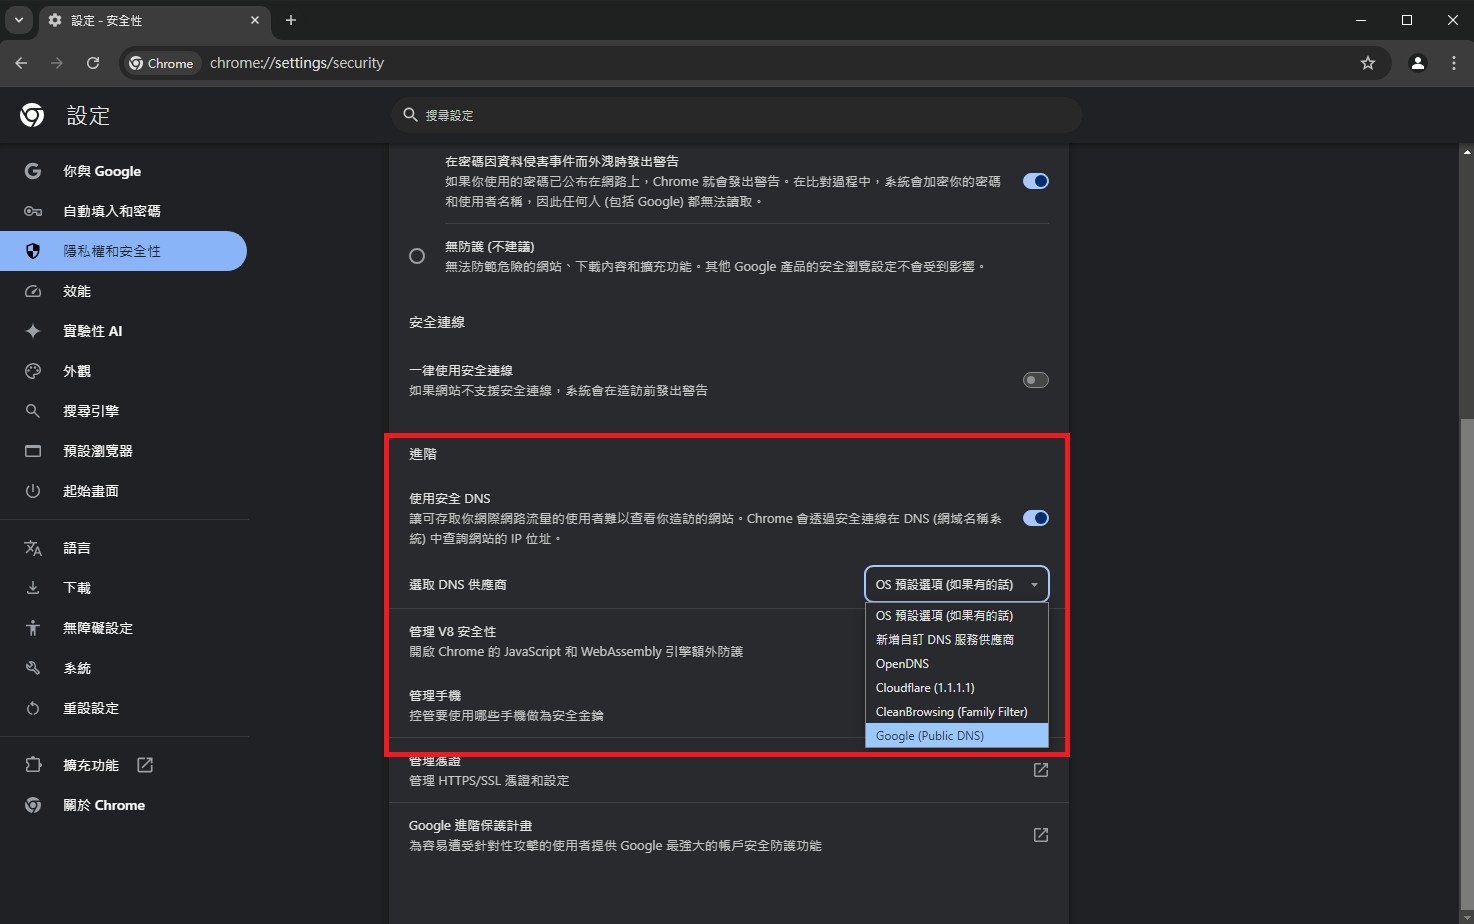The image size is (1474, 924).
Task: Click the browser forward arrow
Action: [57, 63]
